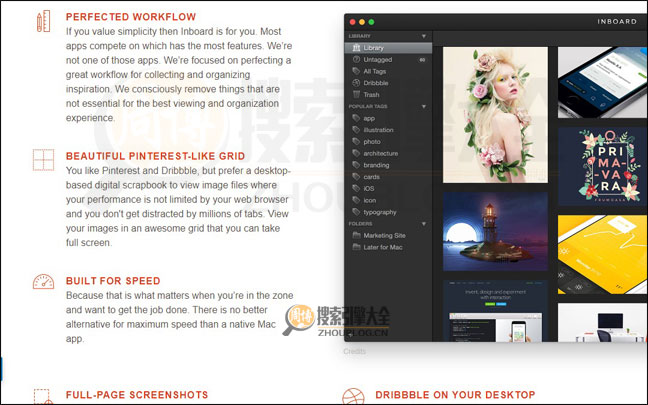Click the Marketing Site folder icon
Image resolution: width=648 pixels, height=405 pixels.
(x=356, y=235)
